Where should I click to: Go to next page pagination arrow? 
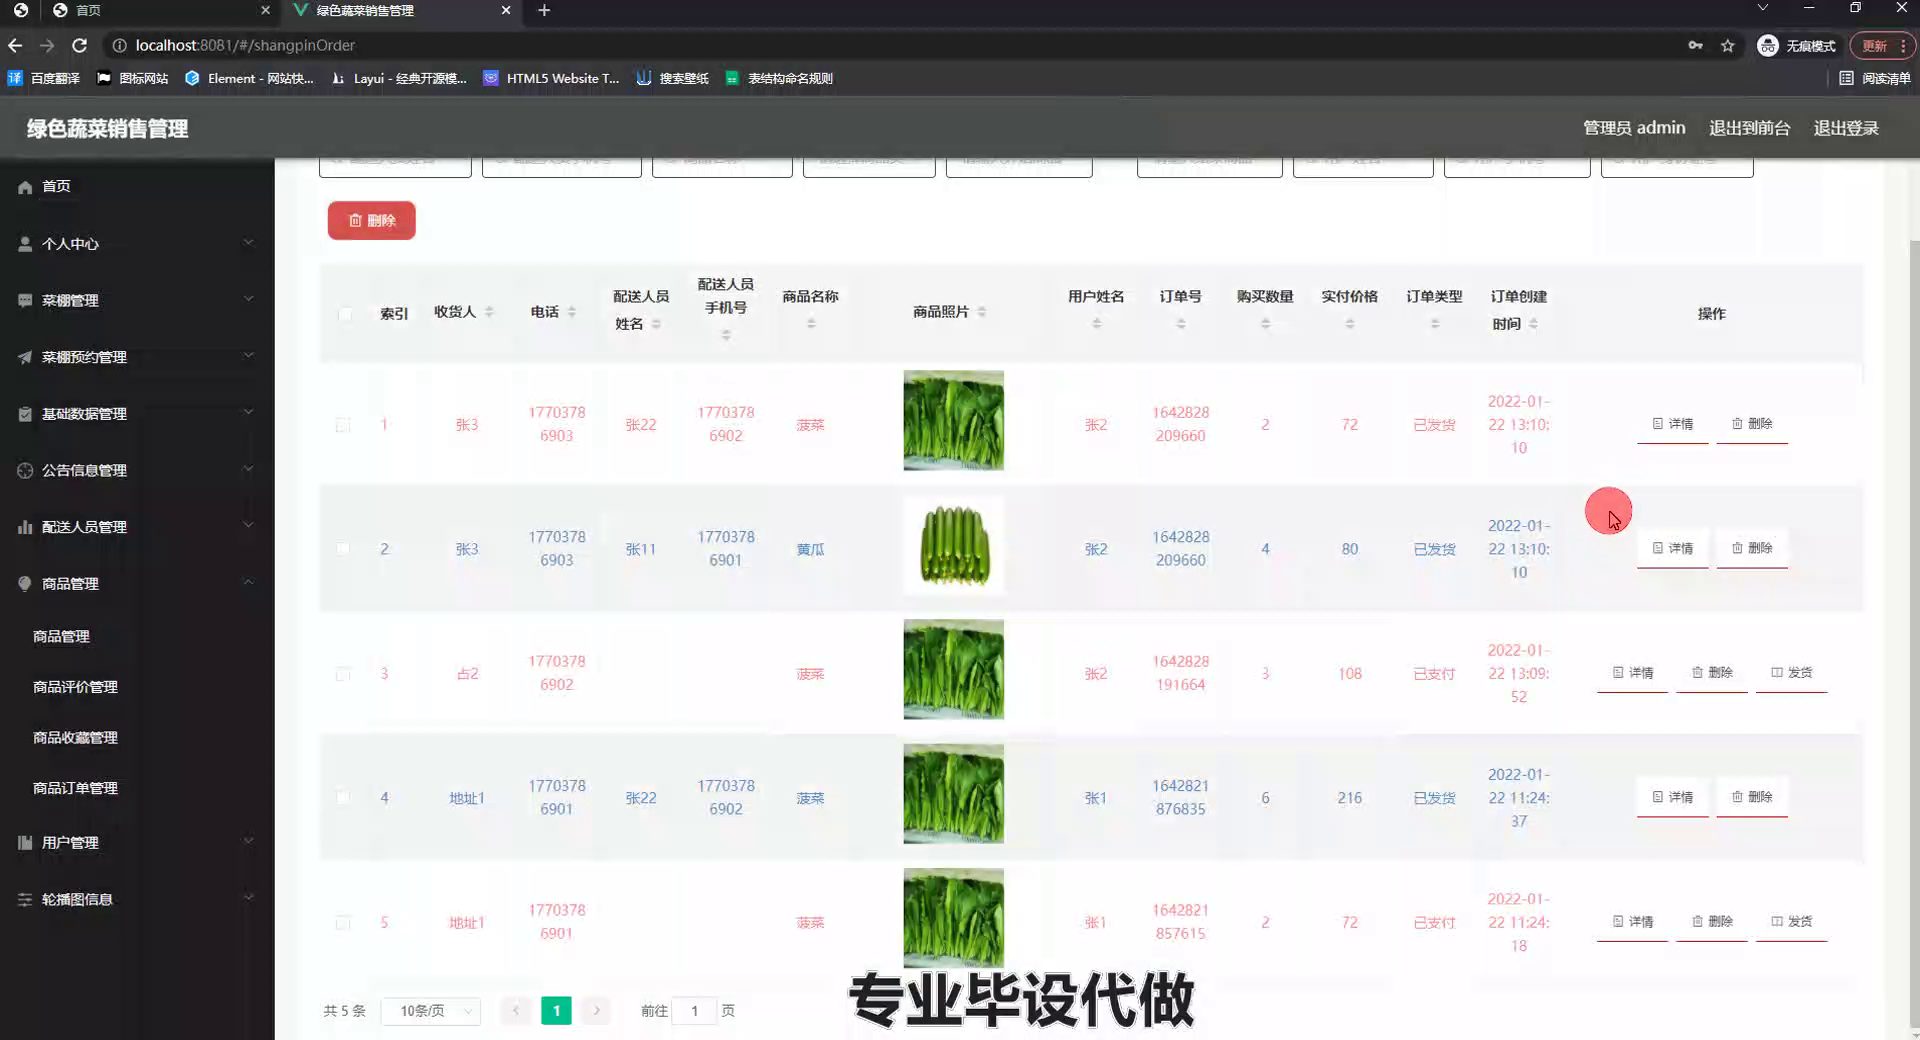pyautogui.click(x=597, y=1011)
